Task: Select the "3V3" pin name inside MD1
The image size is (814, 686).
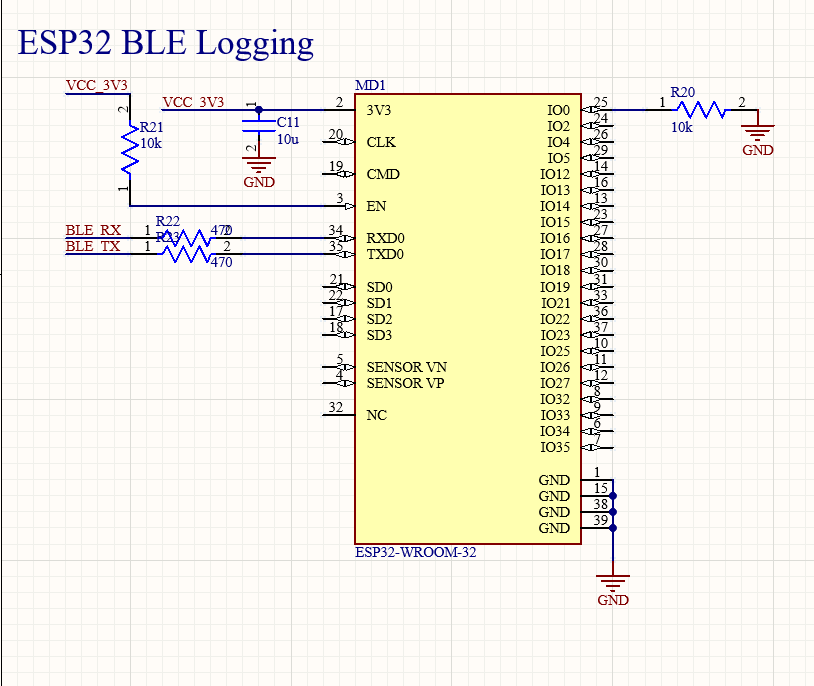Action: pyautogui.click(x=379, y=110)
